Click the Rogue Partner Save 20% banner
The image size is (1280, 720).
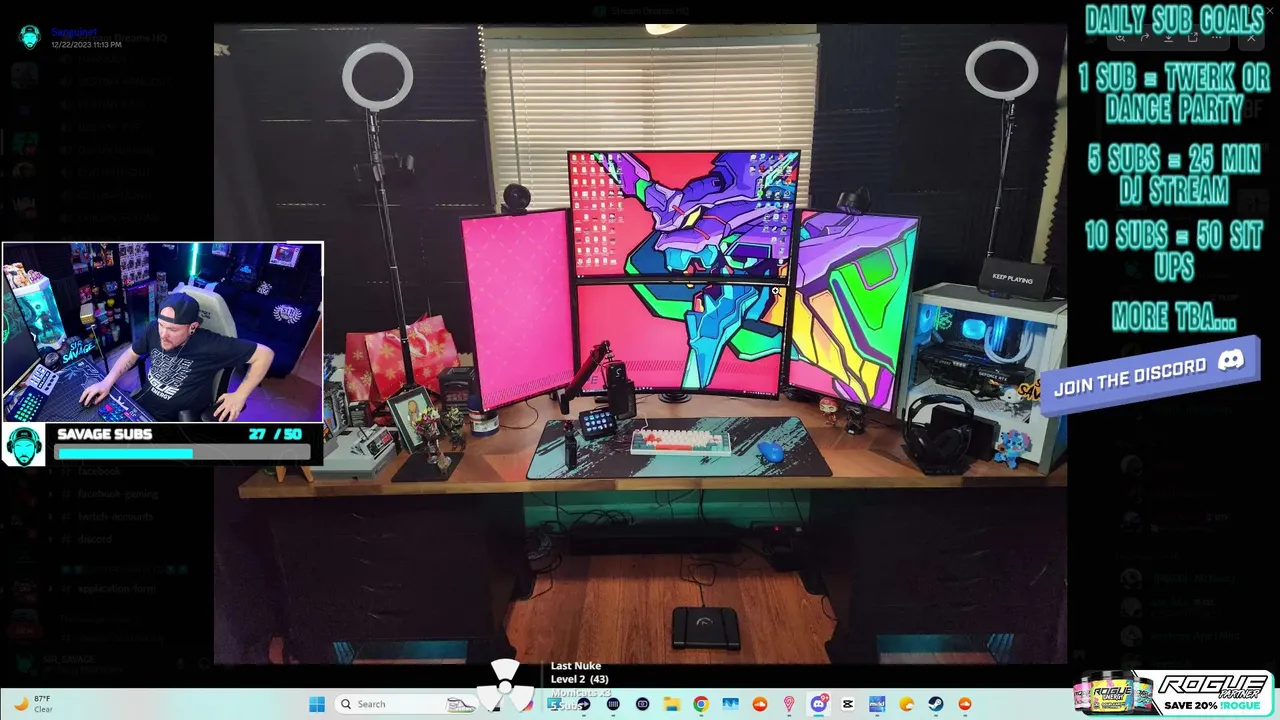point(1173,693)
